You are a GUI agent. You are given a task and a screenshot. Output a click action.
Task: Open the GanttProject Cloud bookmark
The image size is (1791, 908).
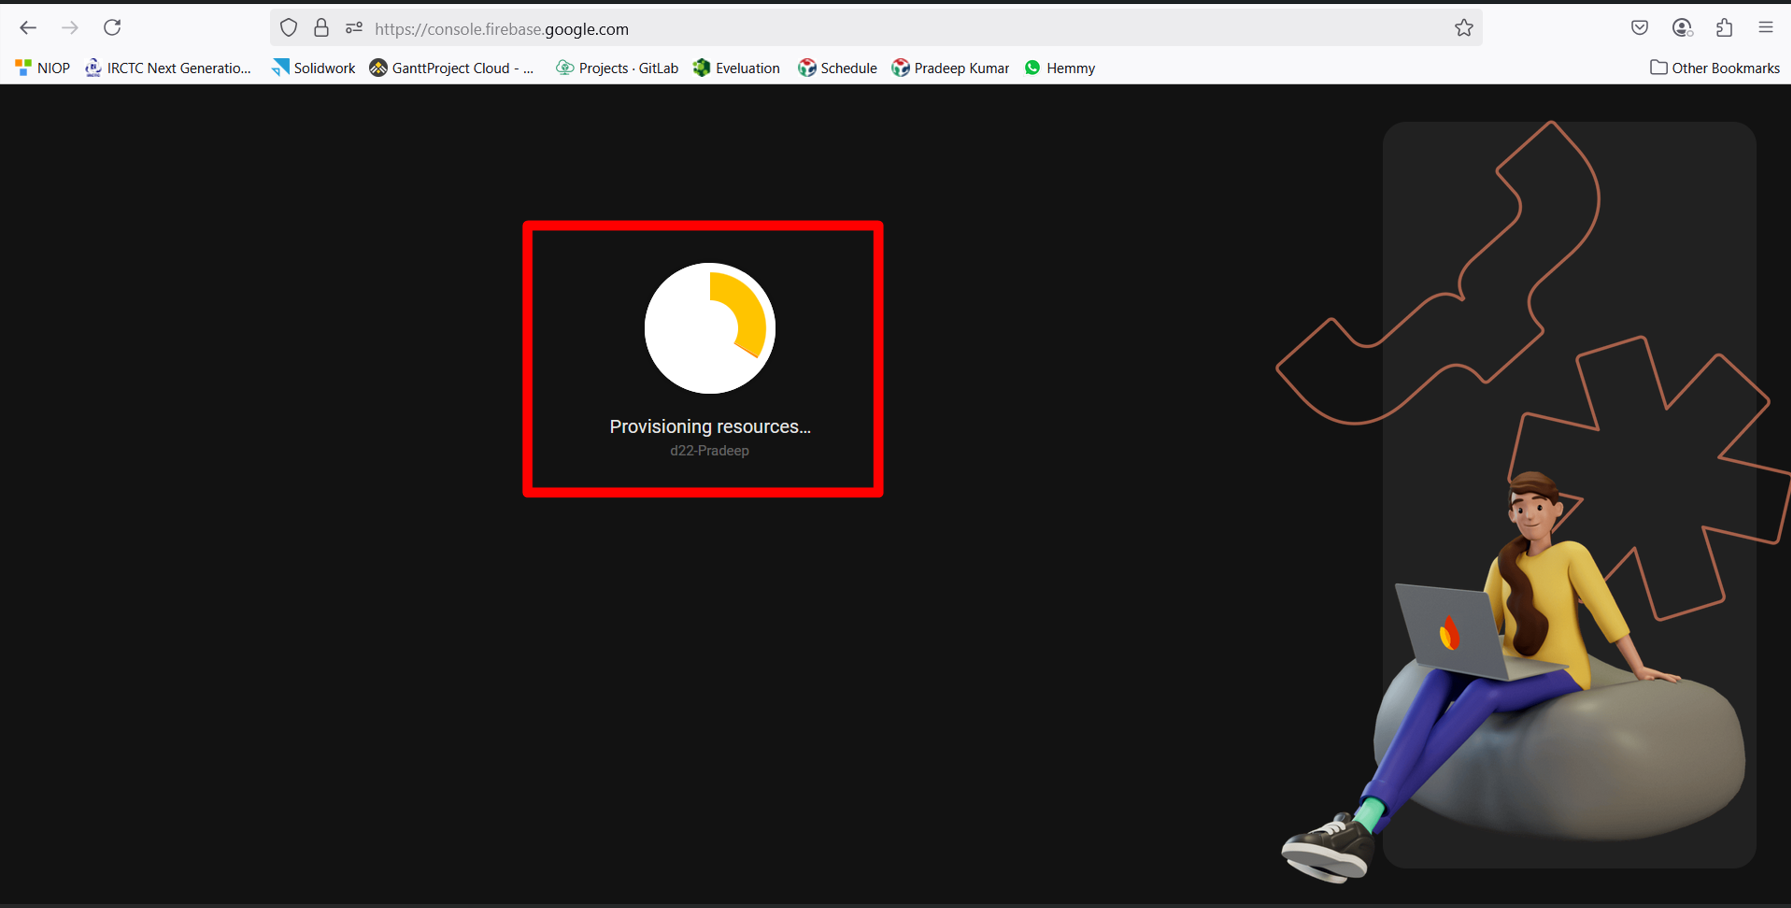click(452, 68)
